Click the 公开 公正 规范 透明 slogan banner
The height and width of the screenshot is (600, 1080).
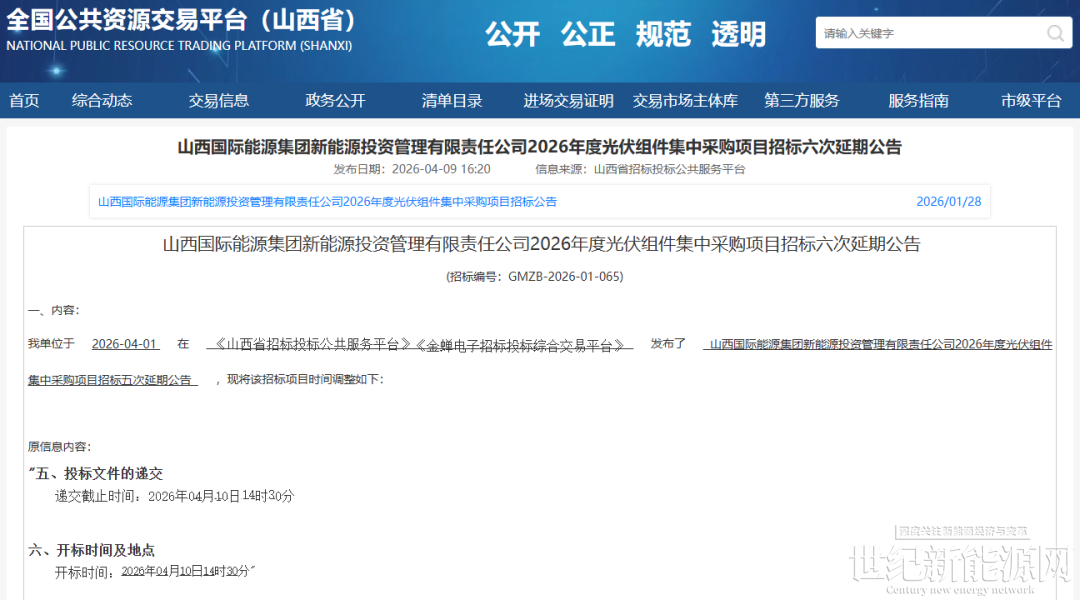tap(625, 35)
